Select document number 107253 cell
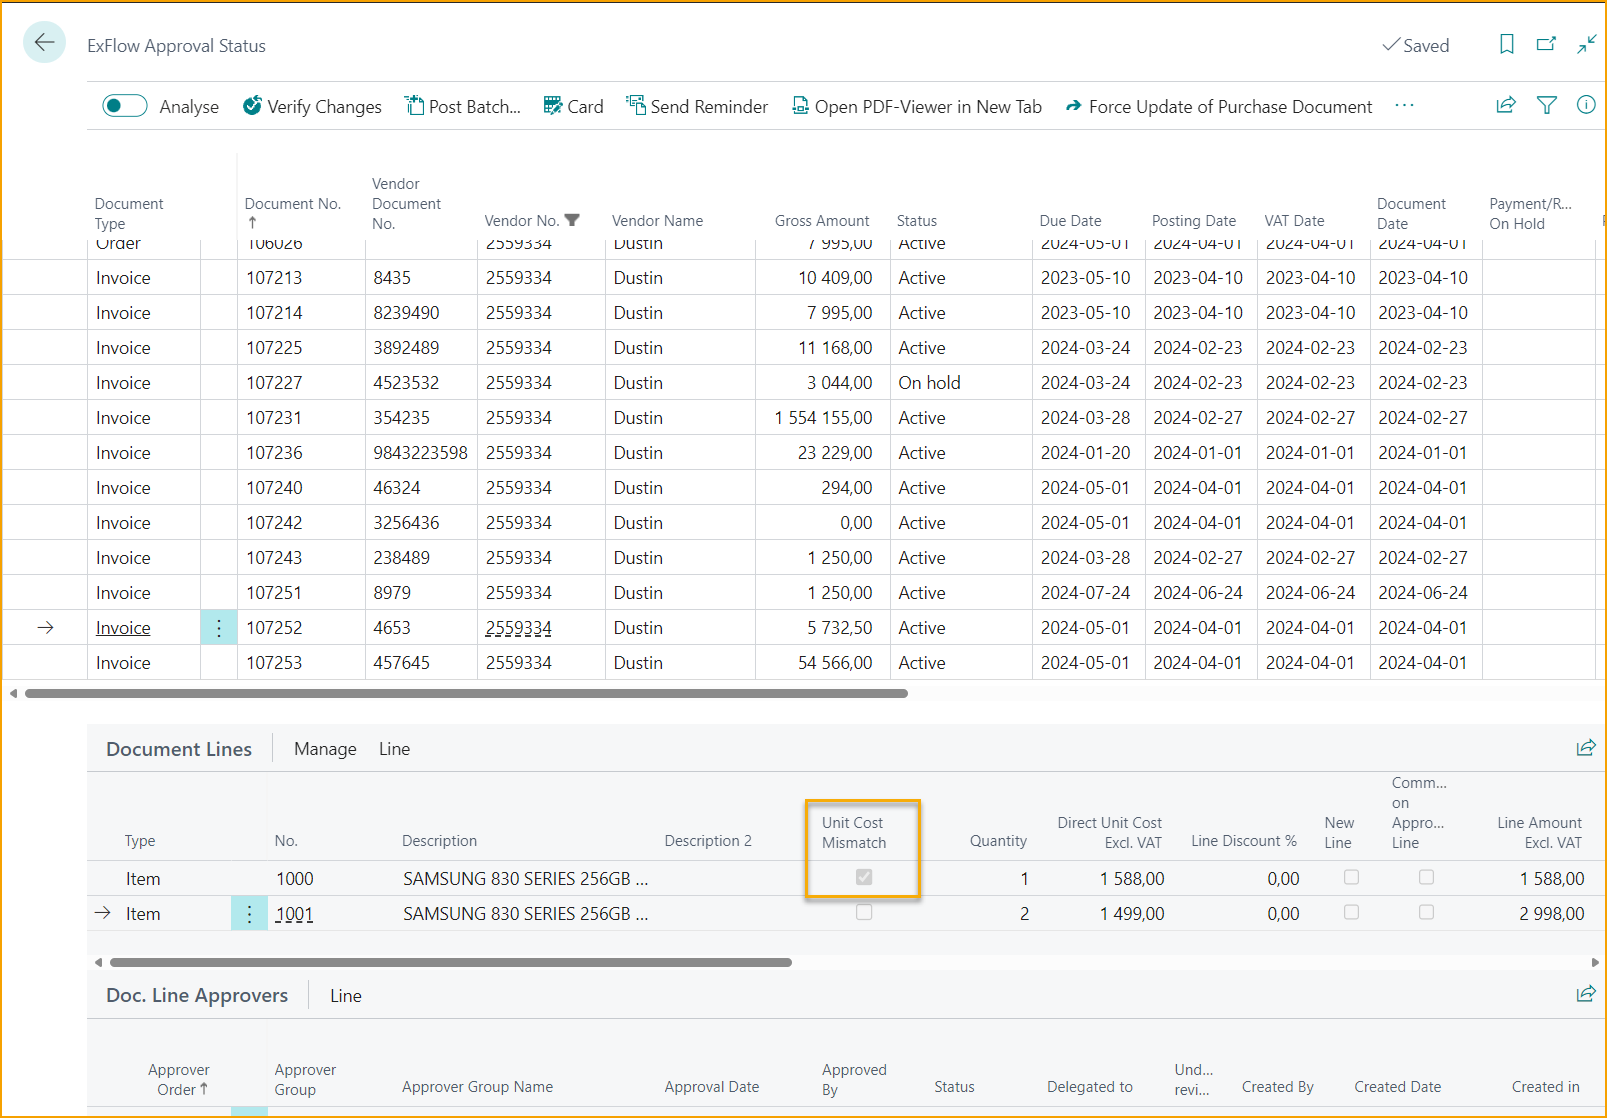The image size is (1607, 1118). (301, 663)
